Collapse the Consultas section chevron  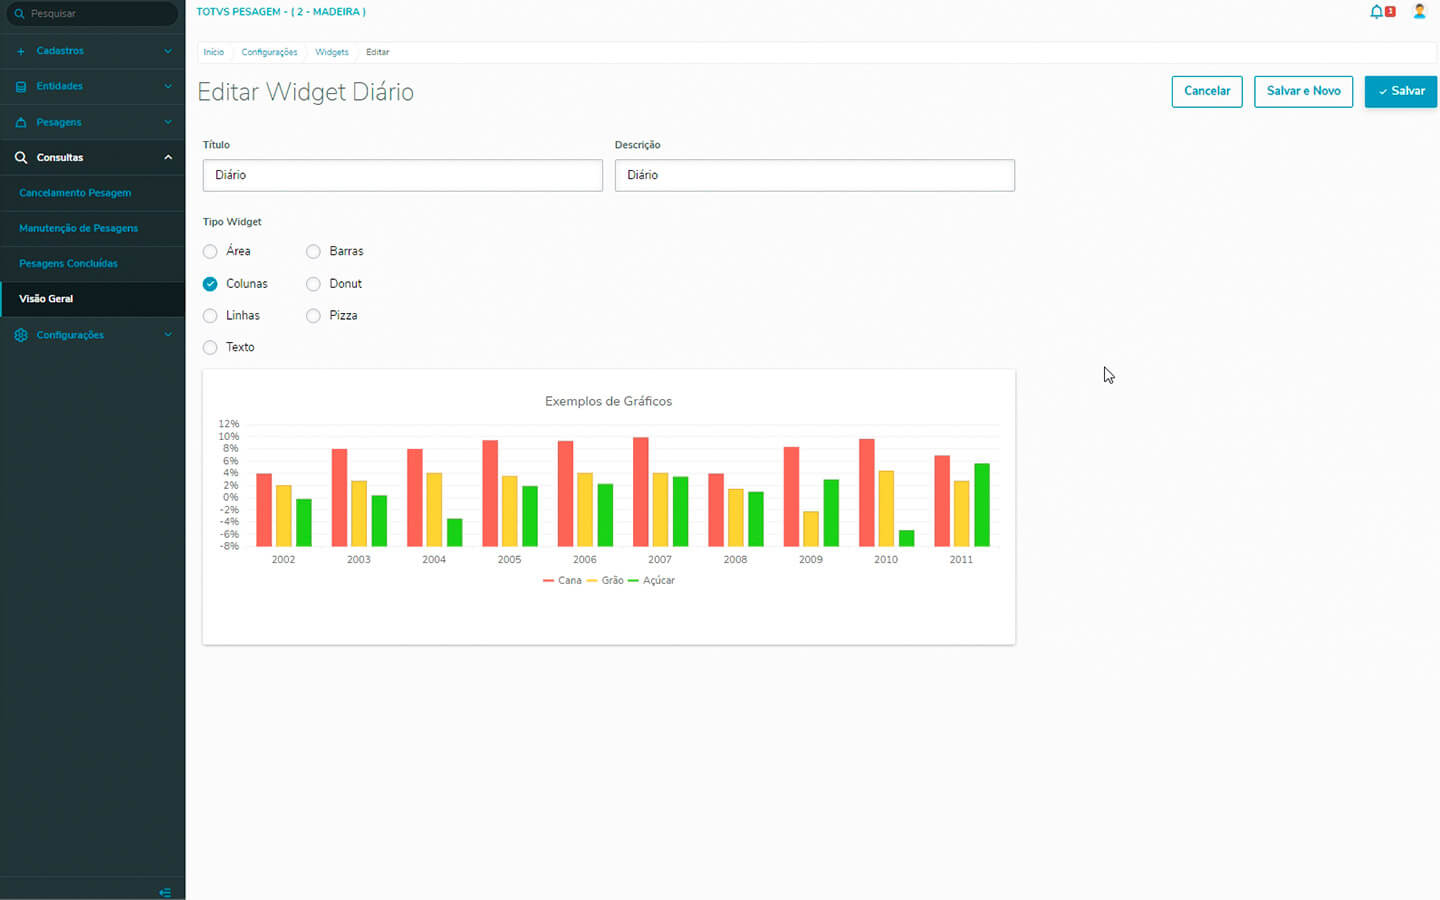tap(167, 158)
